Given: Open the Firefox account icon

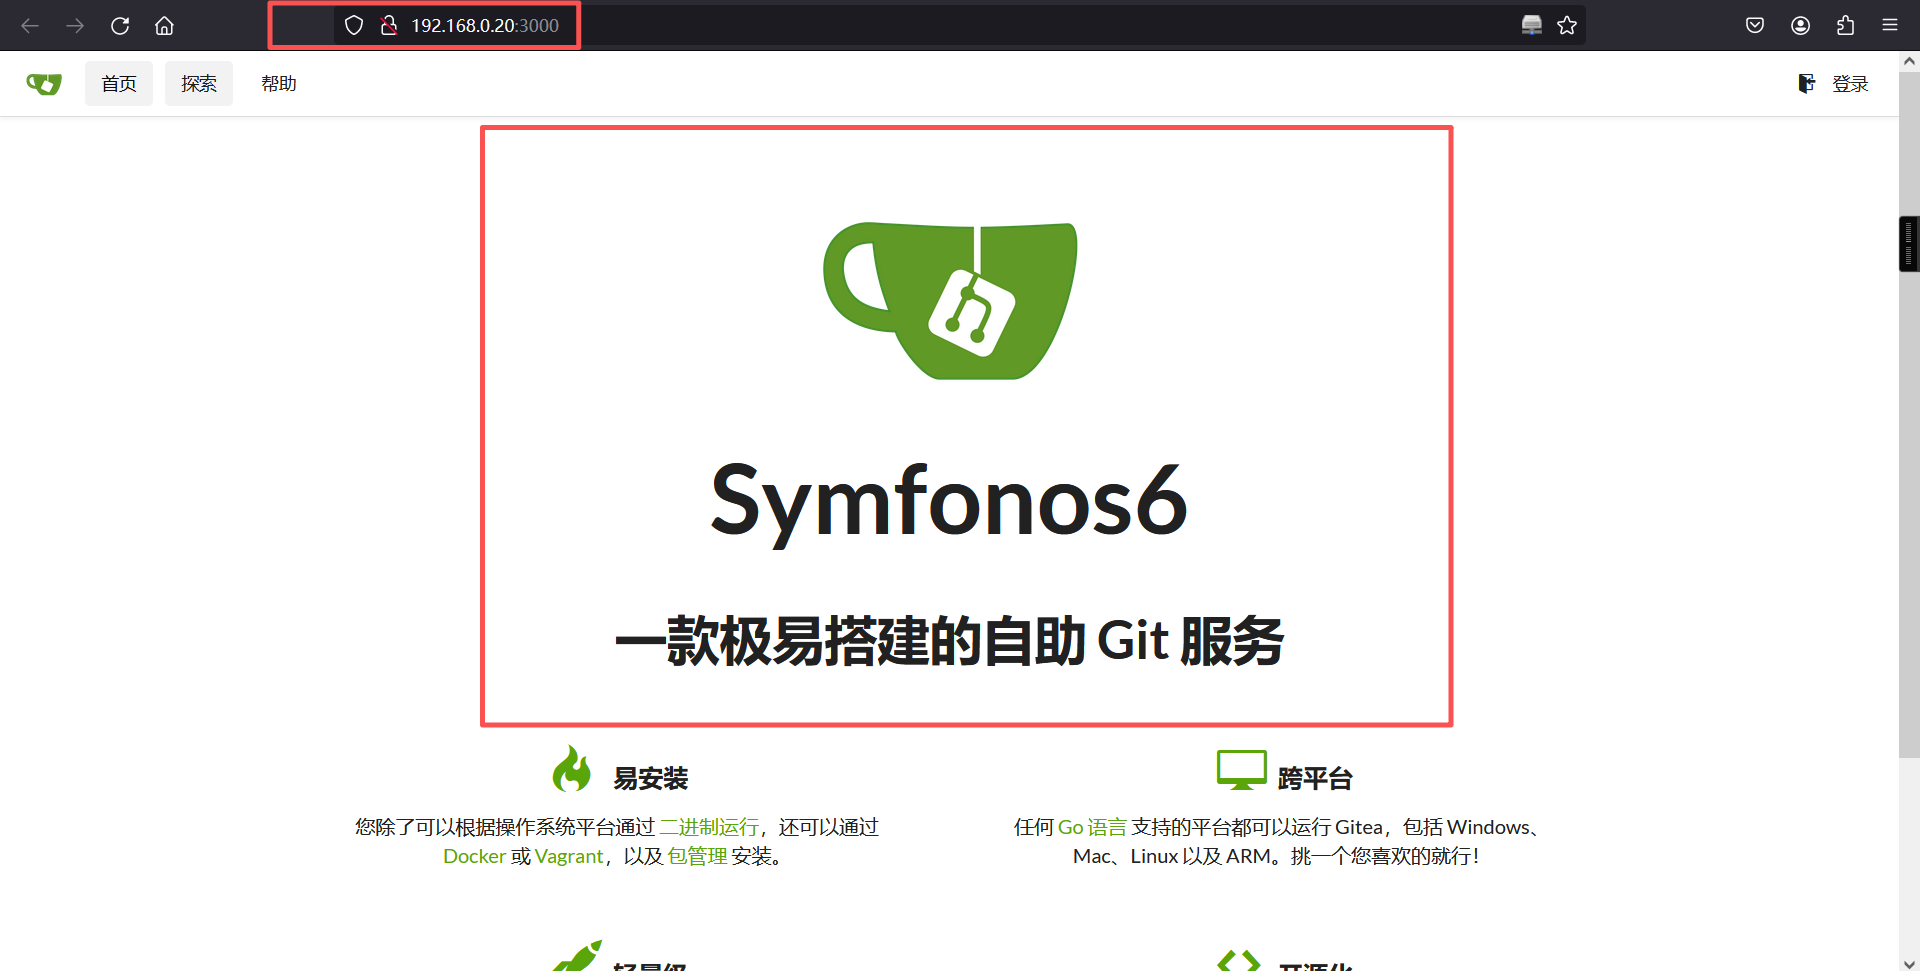Looking at the screenshot, I should [1801, 26].
